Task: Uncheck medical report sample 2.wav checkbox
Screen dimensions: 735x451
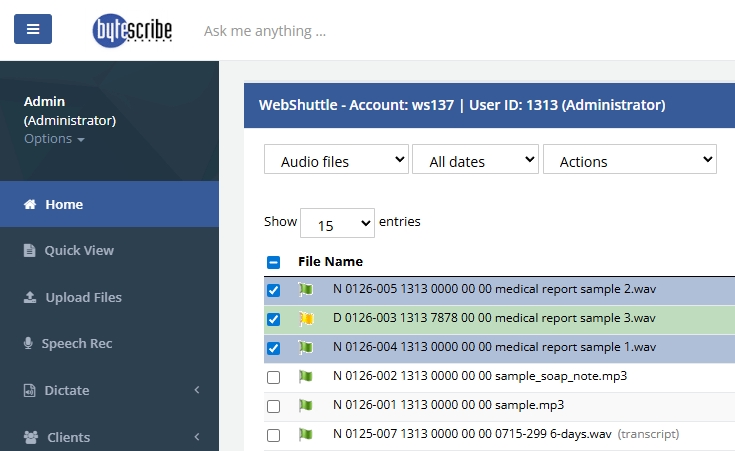Action: pos(274,290)
